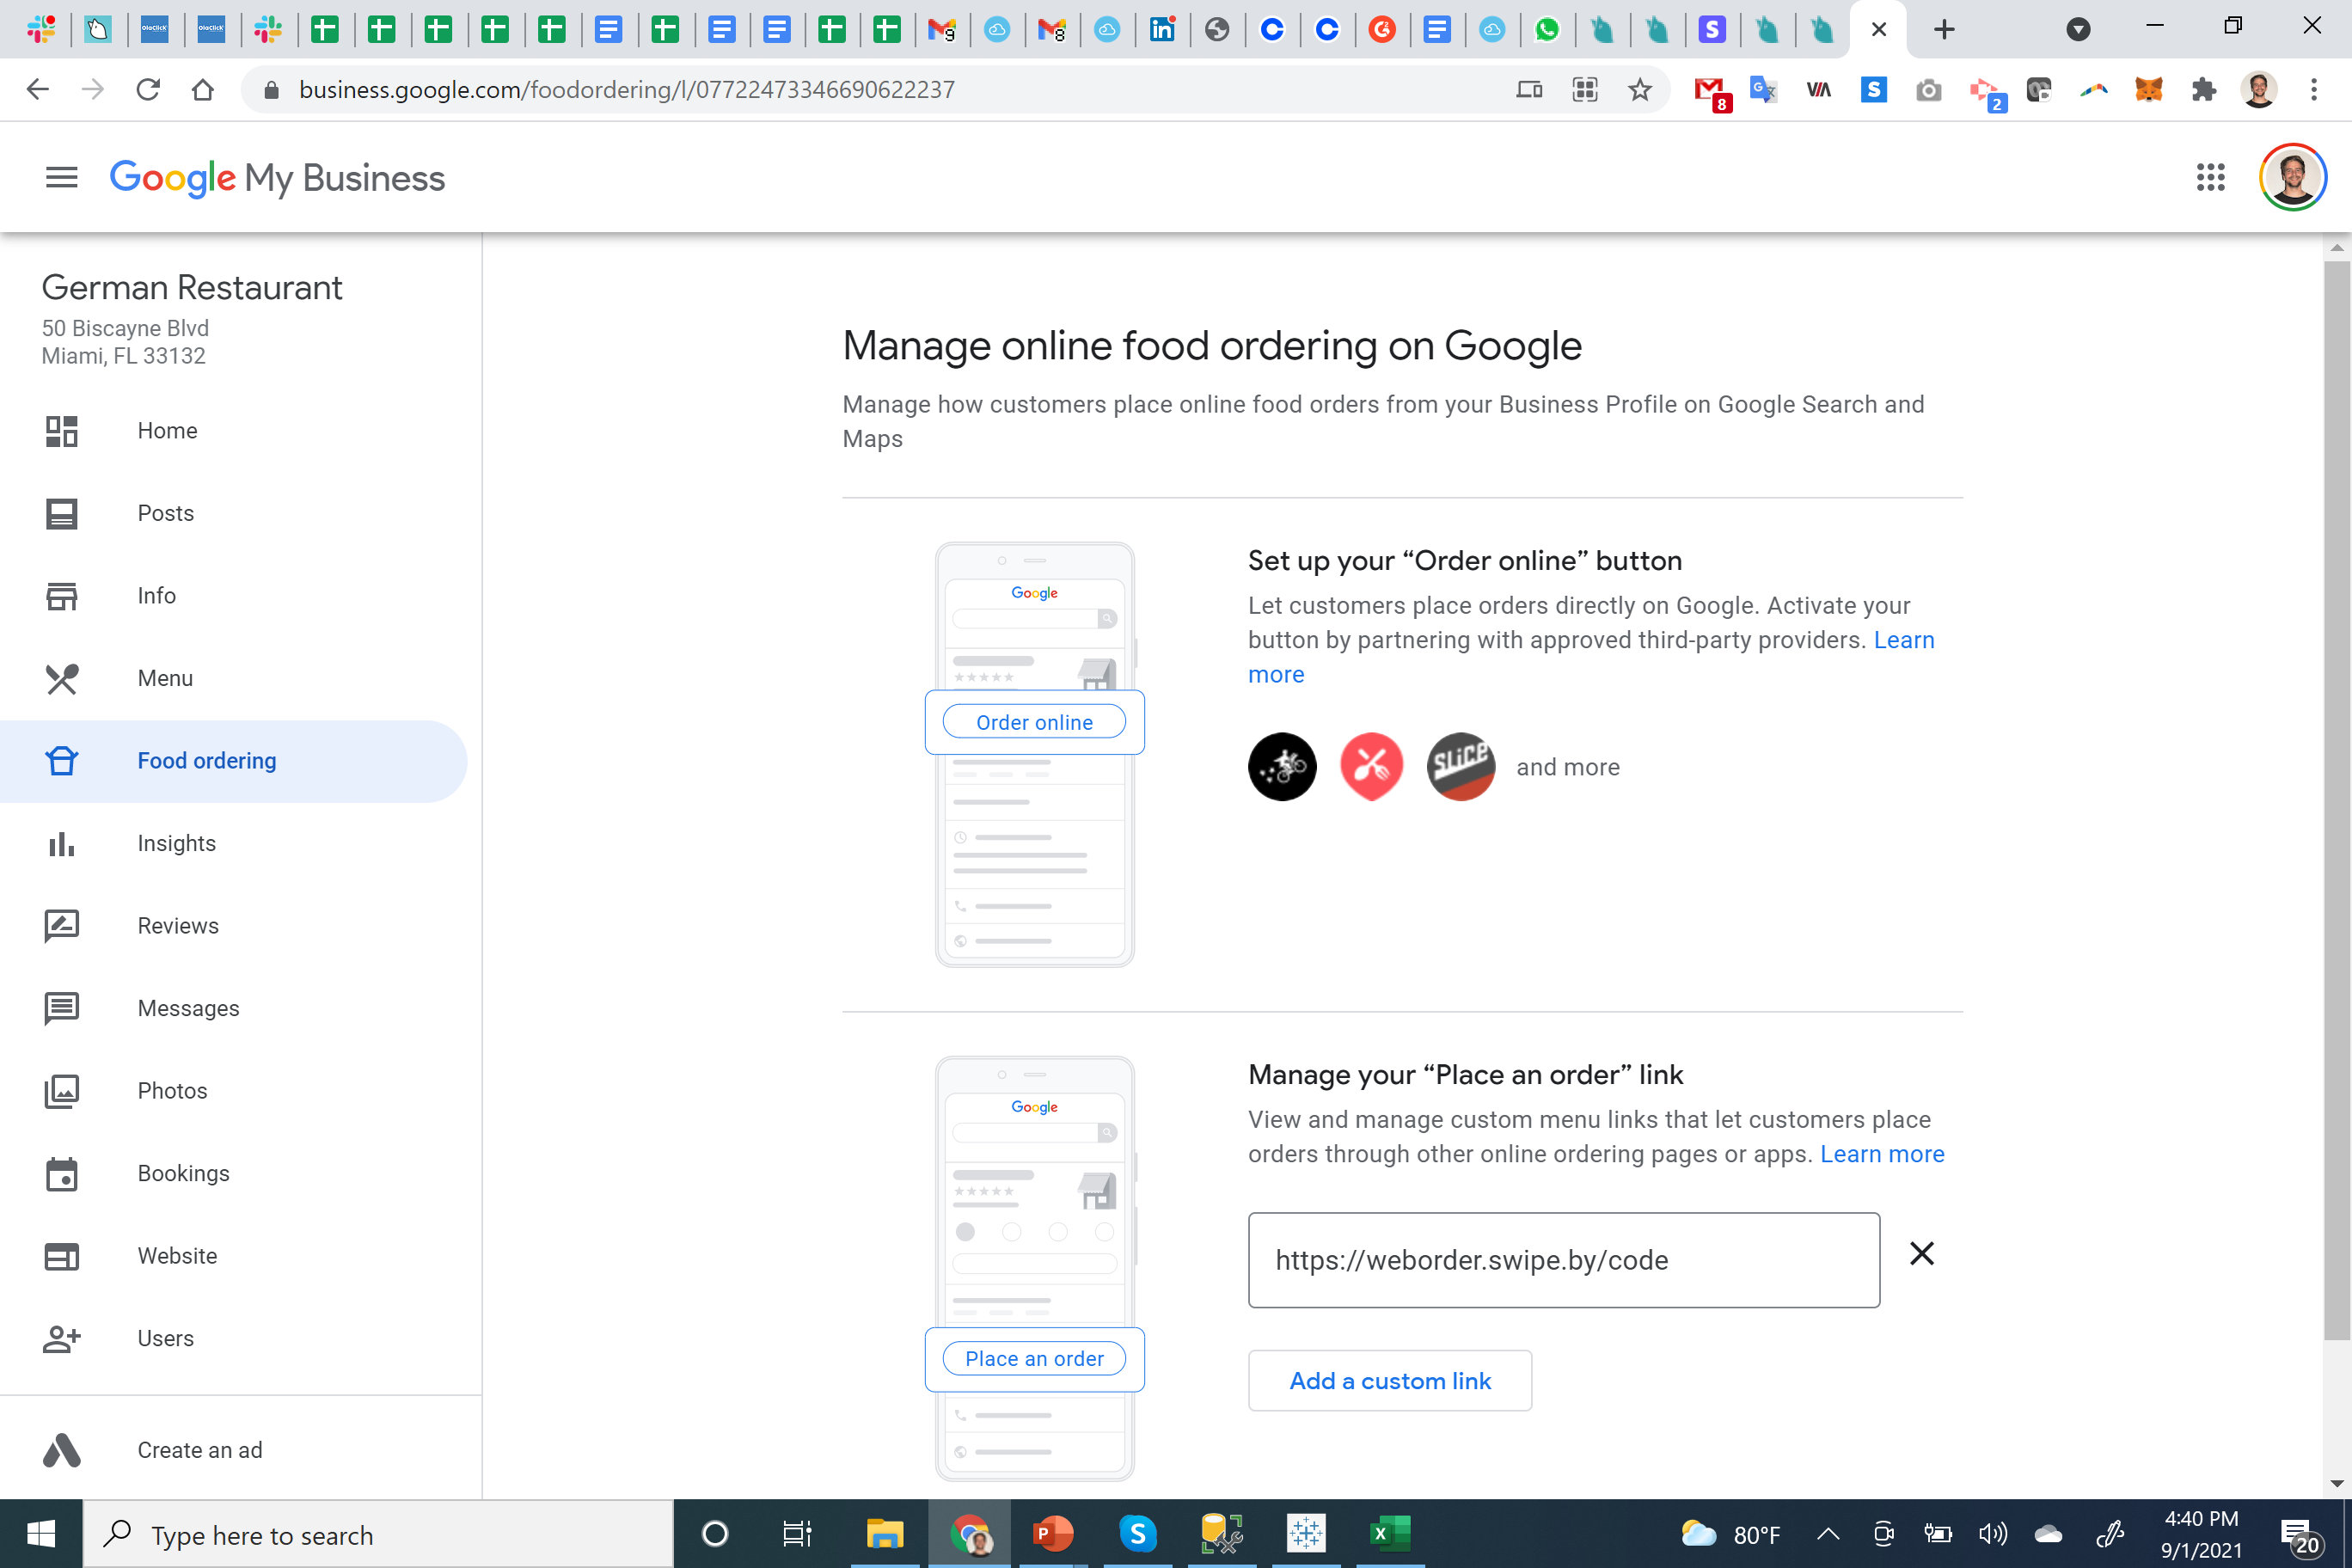2352x1568 pixels.
Task: Click the Google My Business logo
Action: pyautogui.click(x=277, y=178)
